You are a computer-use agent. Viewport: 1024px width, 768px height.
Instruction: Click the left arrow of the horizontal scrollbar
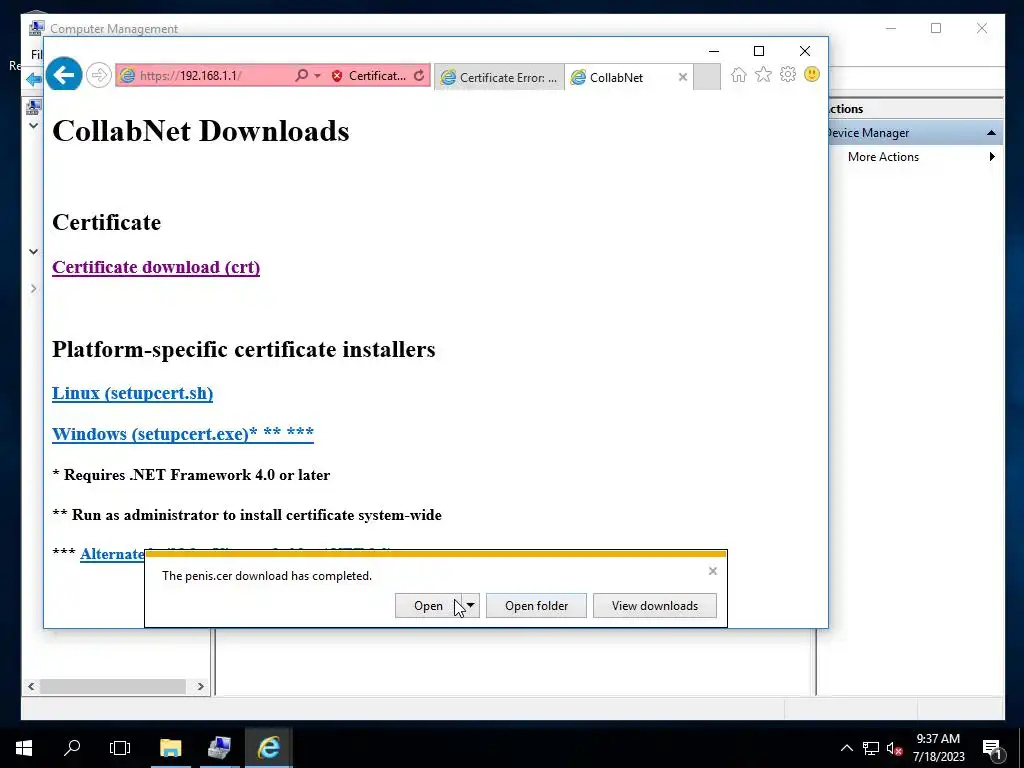31,686
